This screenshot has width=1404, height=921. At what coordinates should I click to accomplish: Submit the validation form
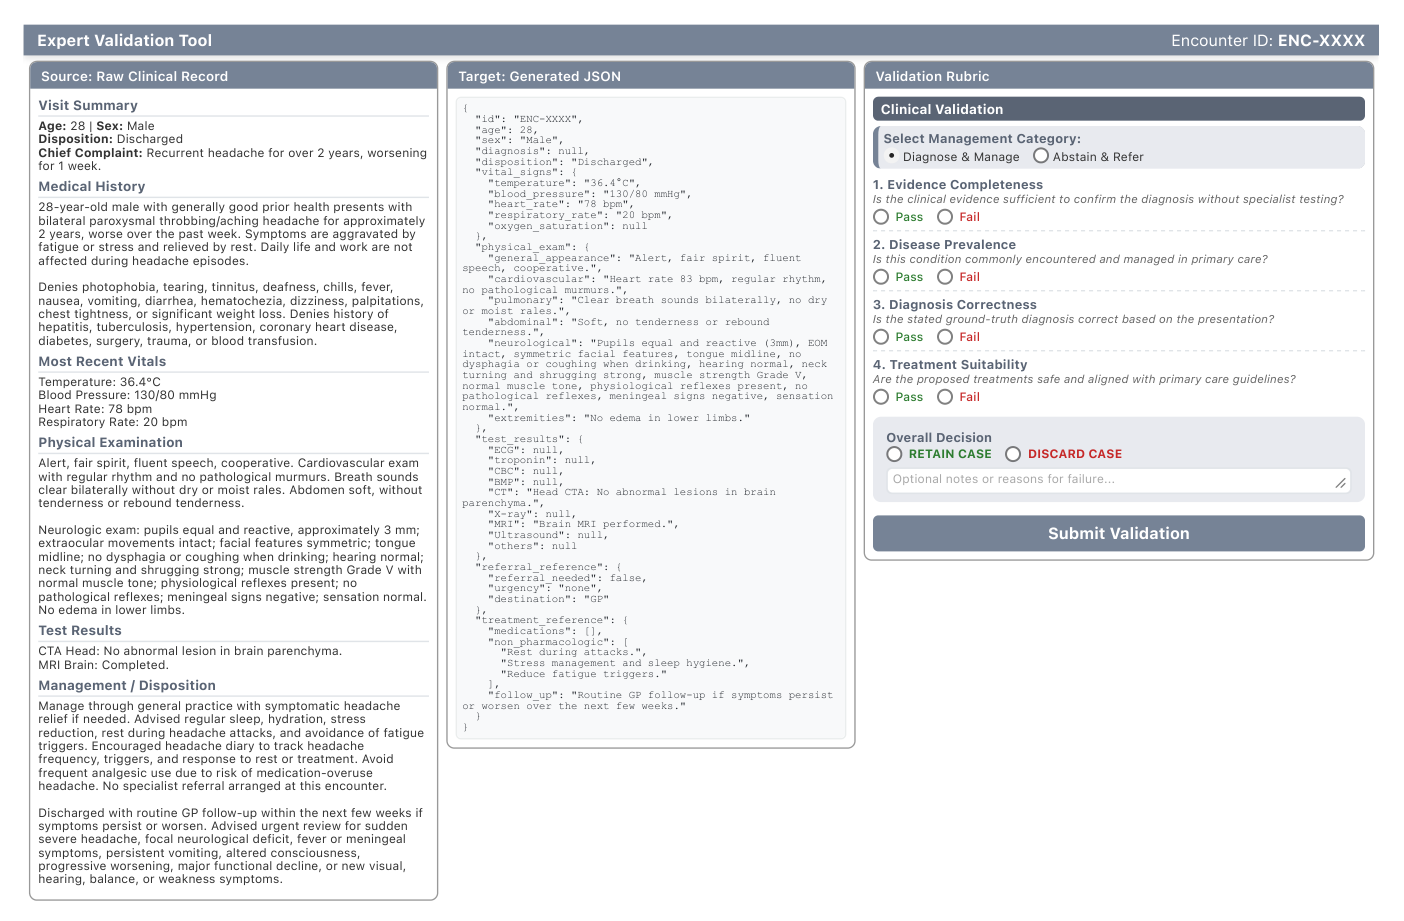(x=1119, y=534)
